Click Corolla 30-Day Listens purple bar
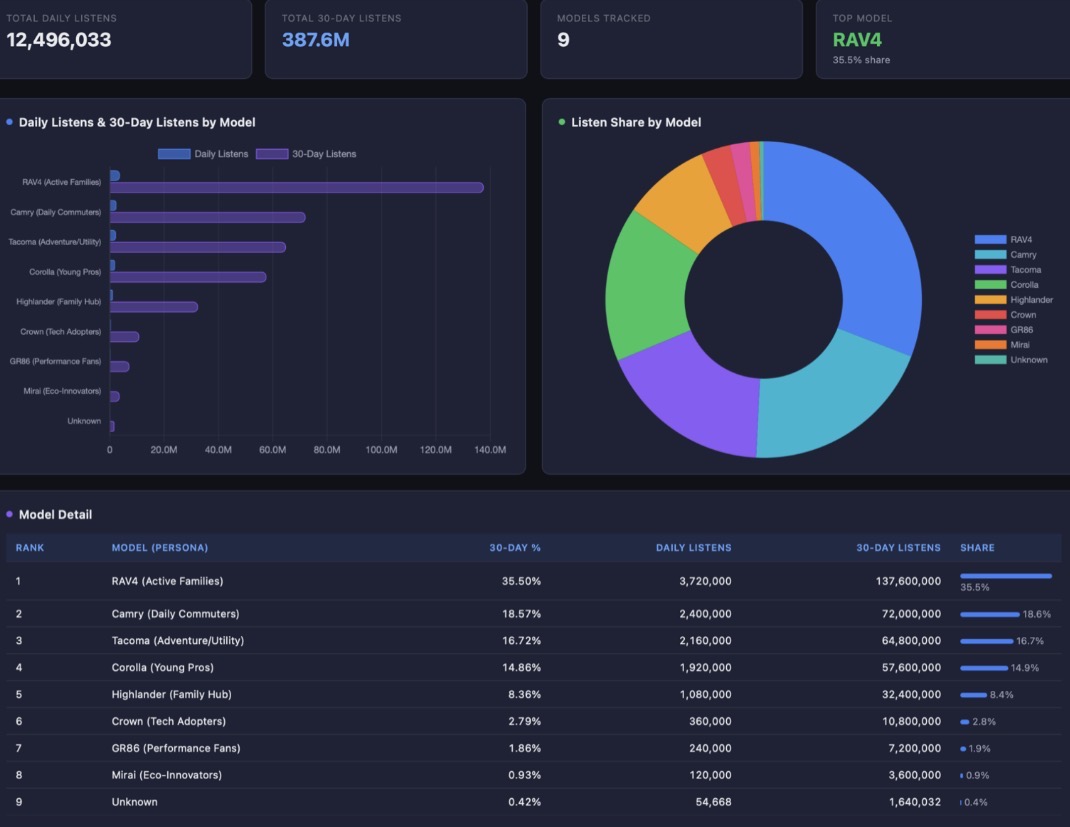Screen dimensions: 1070x827 point(188,277)
